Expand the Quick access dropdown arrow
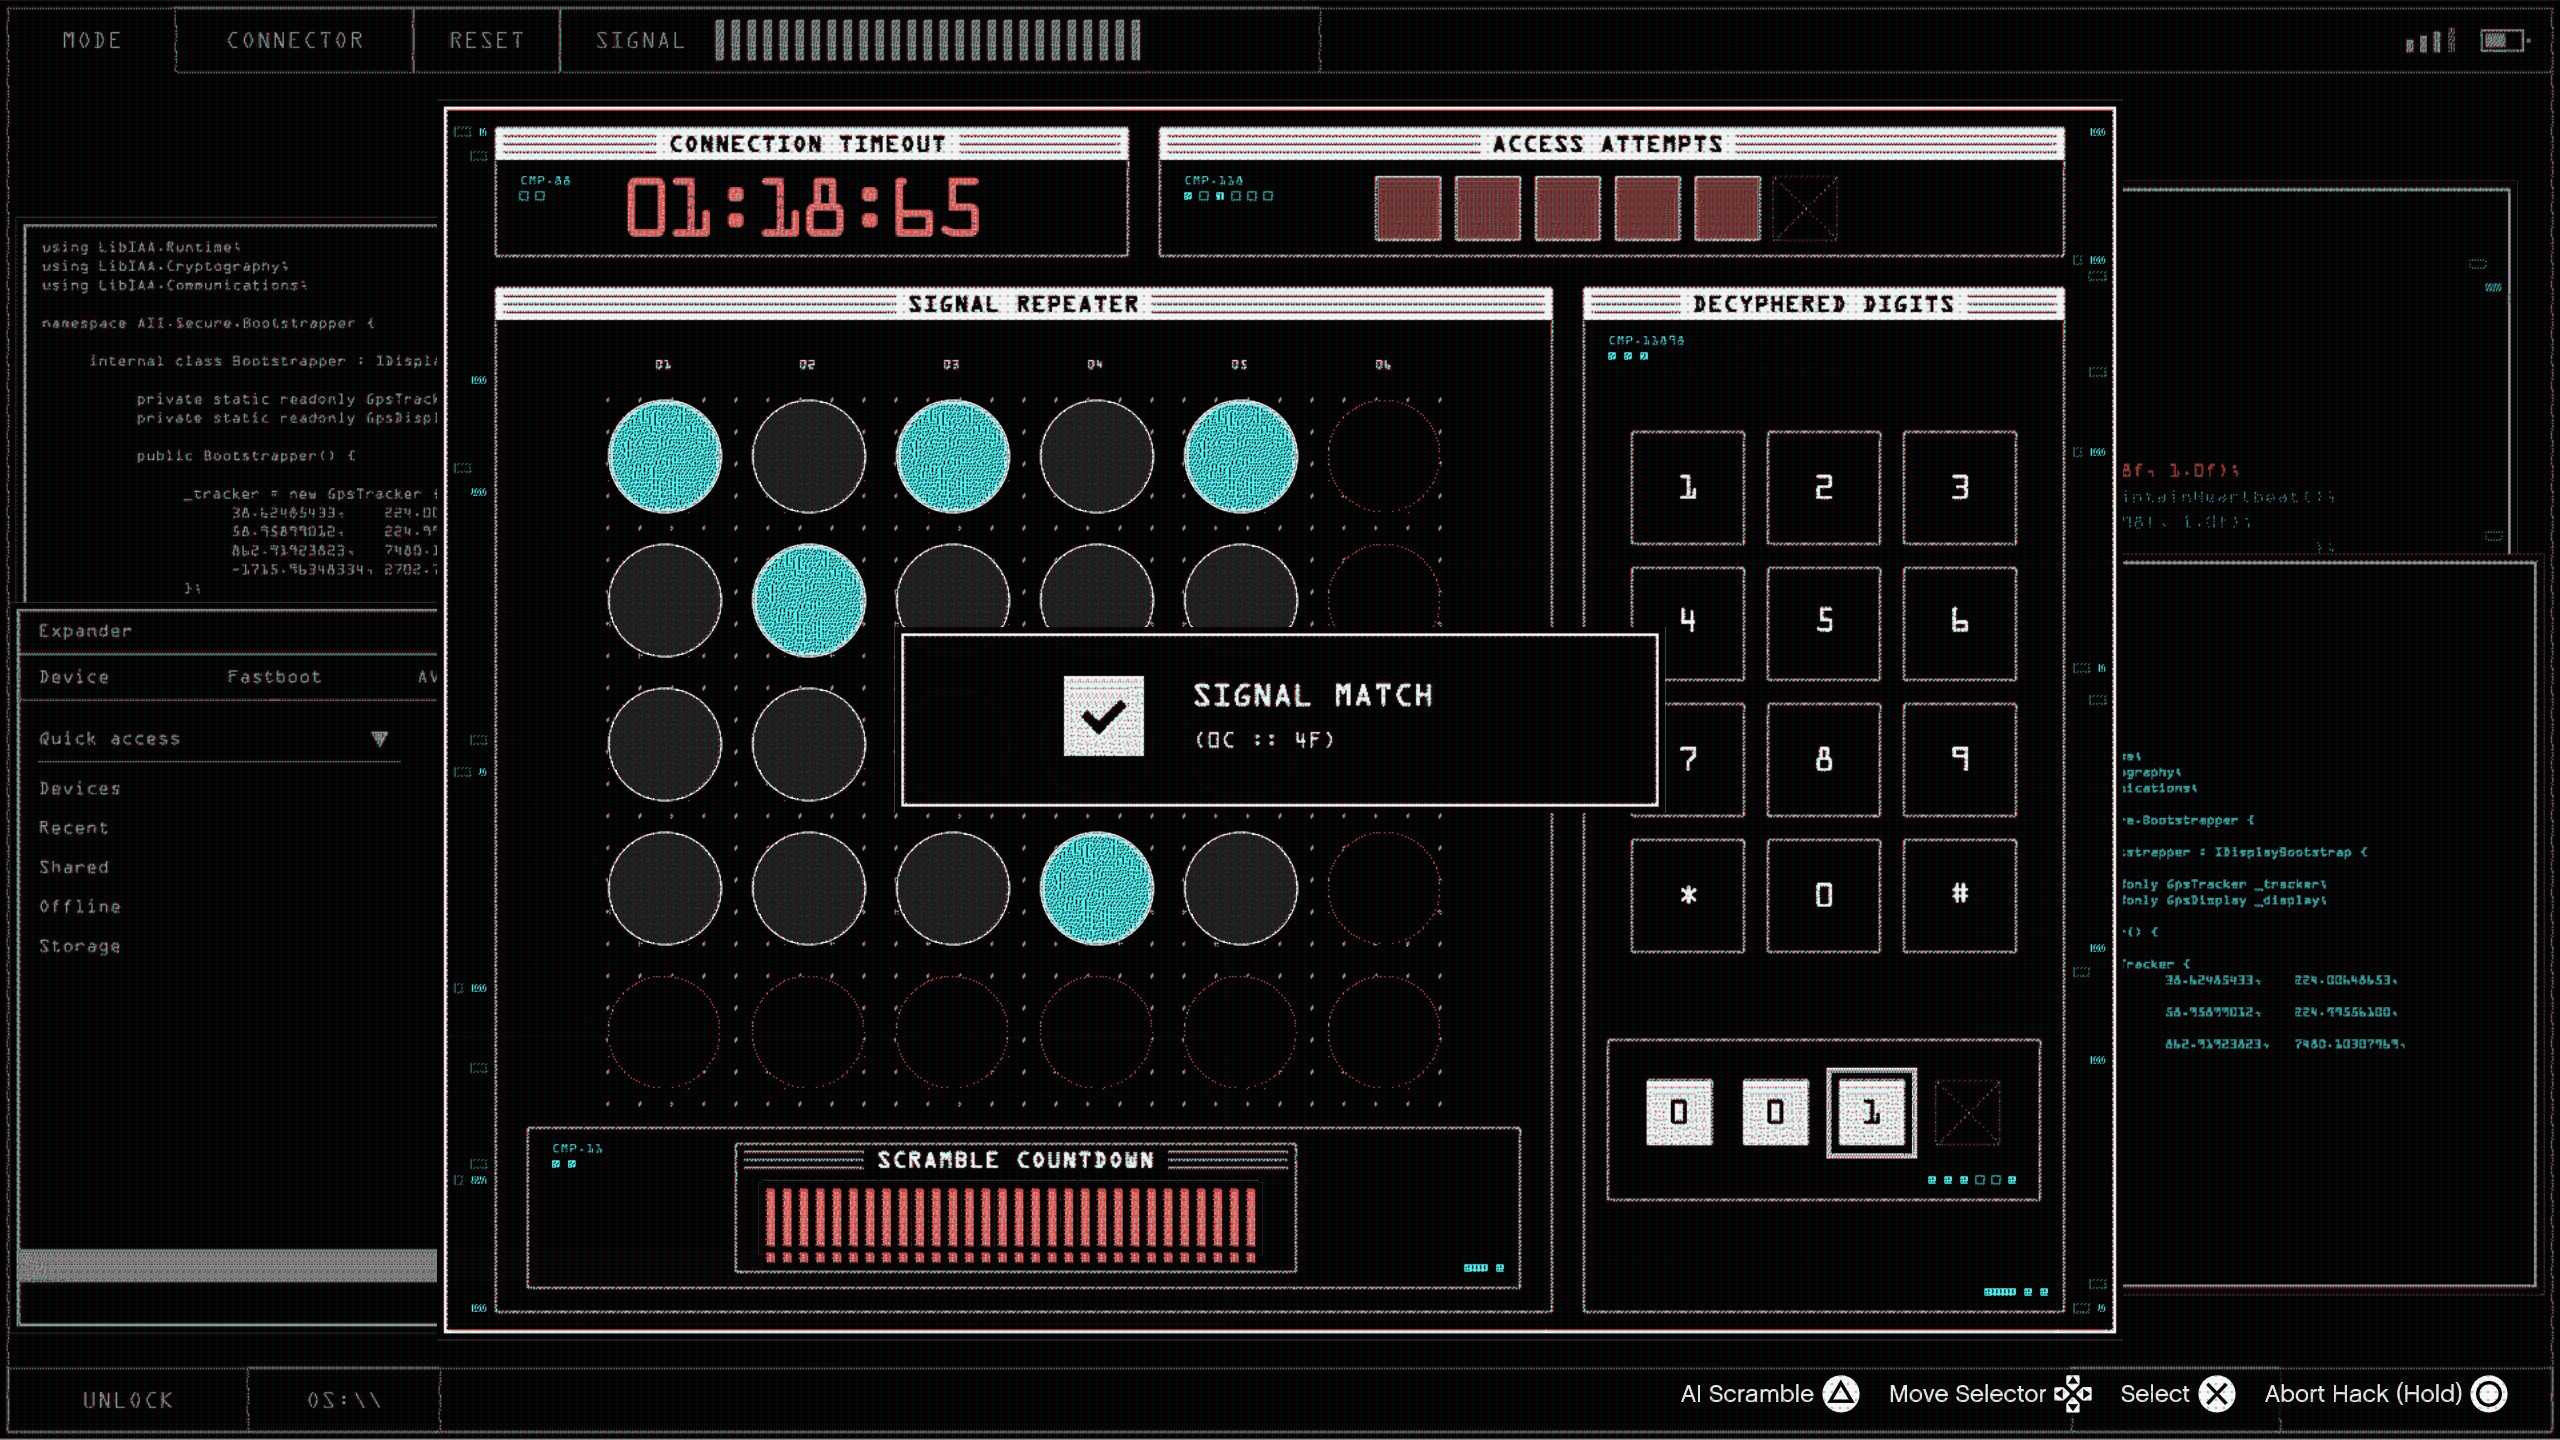Screen dimensions: 2560x1440 (379, 739)
